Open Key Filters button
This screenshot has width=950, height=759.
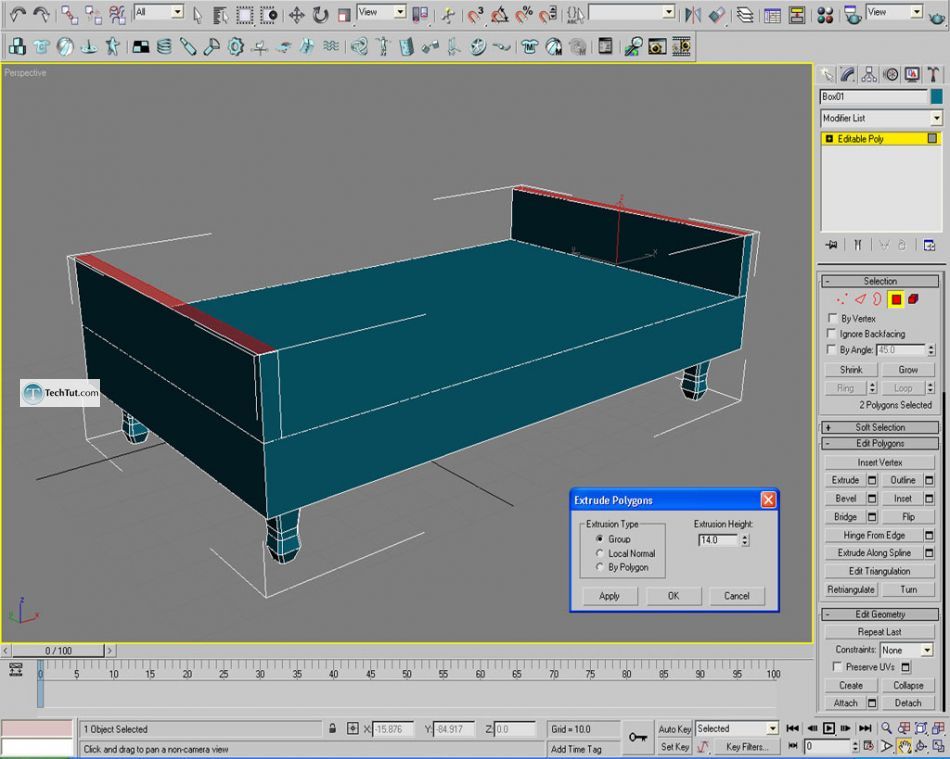746,747
